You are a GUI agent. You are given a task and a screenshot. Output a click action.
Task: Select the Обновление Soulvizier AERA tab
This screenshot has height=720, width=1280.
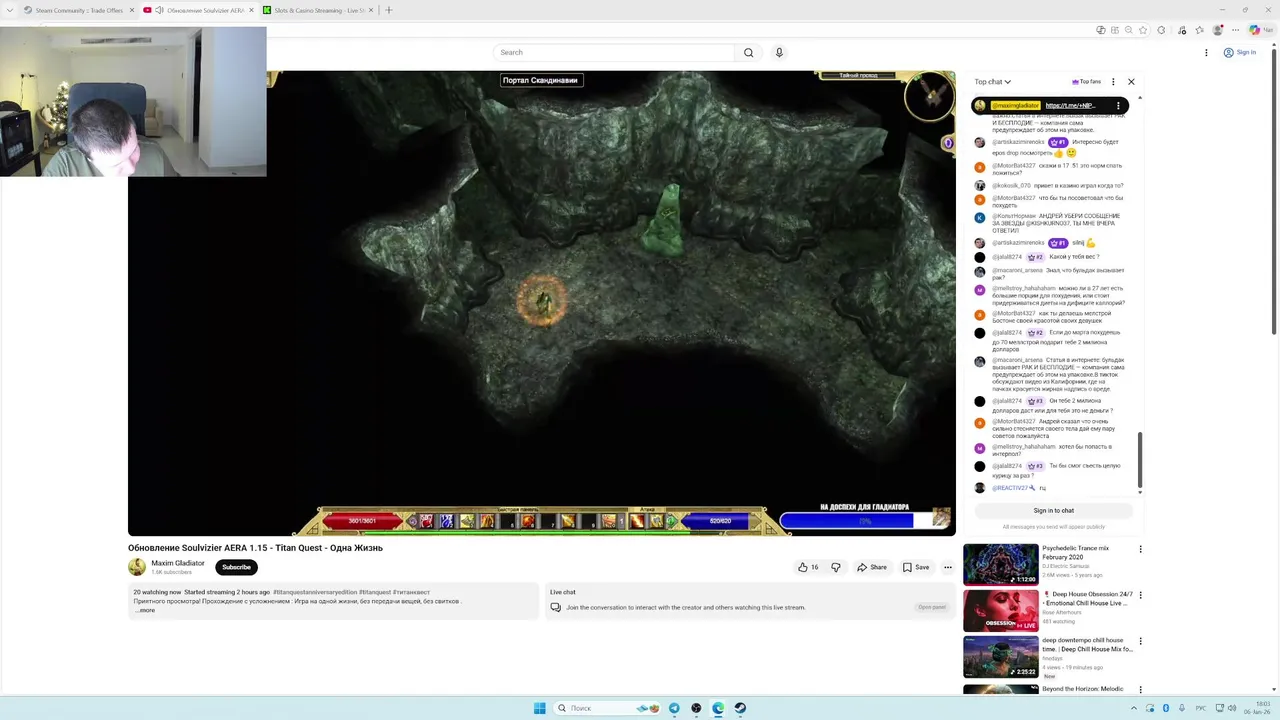[x=198, y=10]
